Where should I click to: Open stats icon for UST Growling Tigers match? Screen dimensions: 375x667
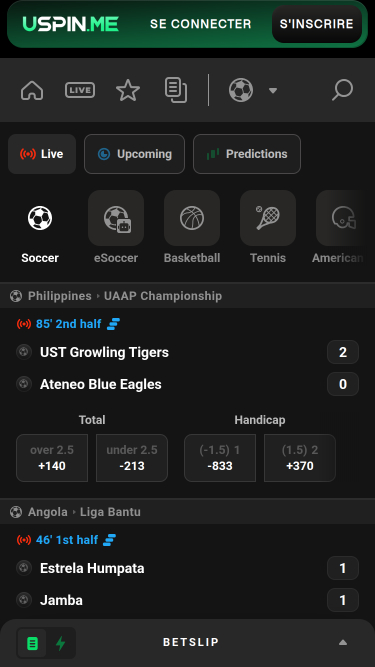coord(113,324)
